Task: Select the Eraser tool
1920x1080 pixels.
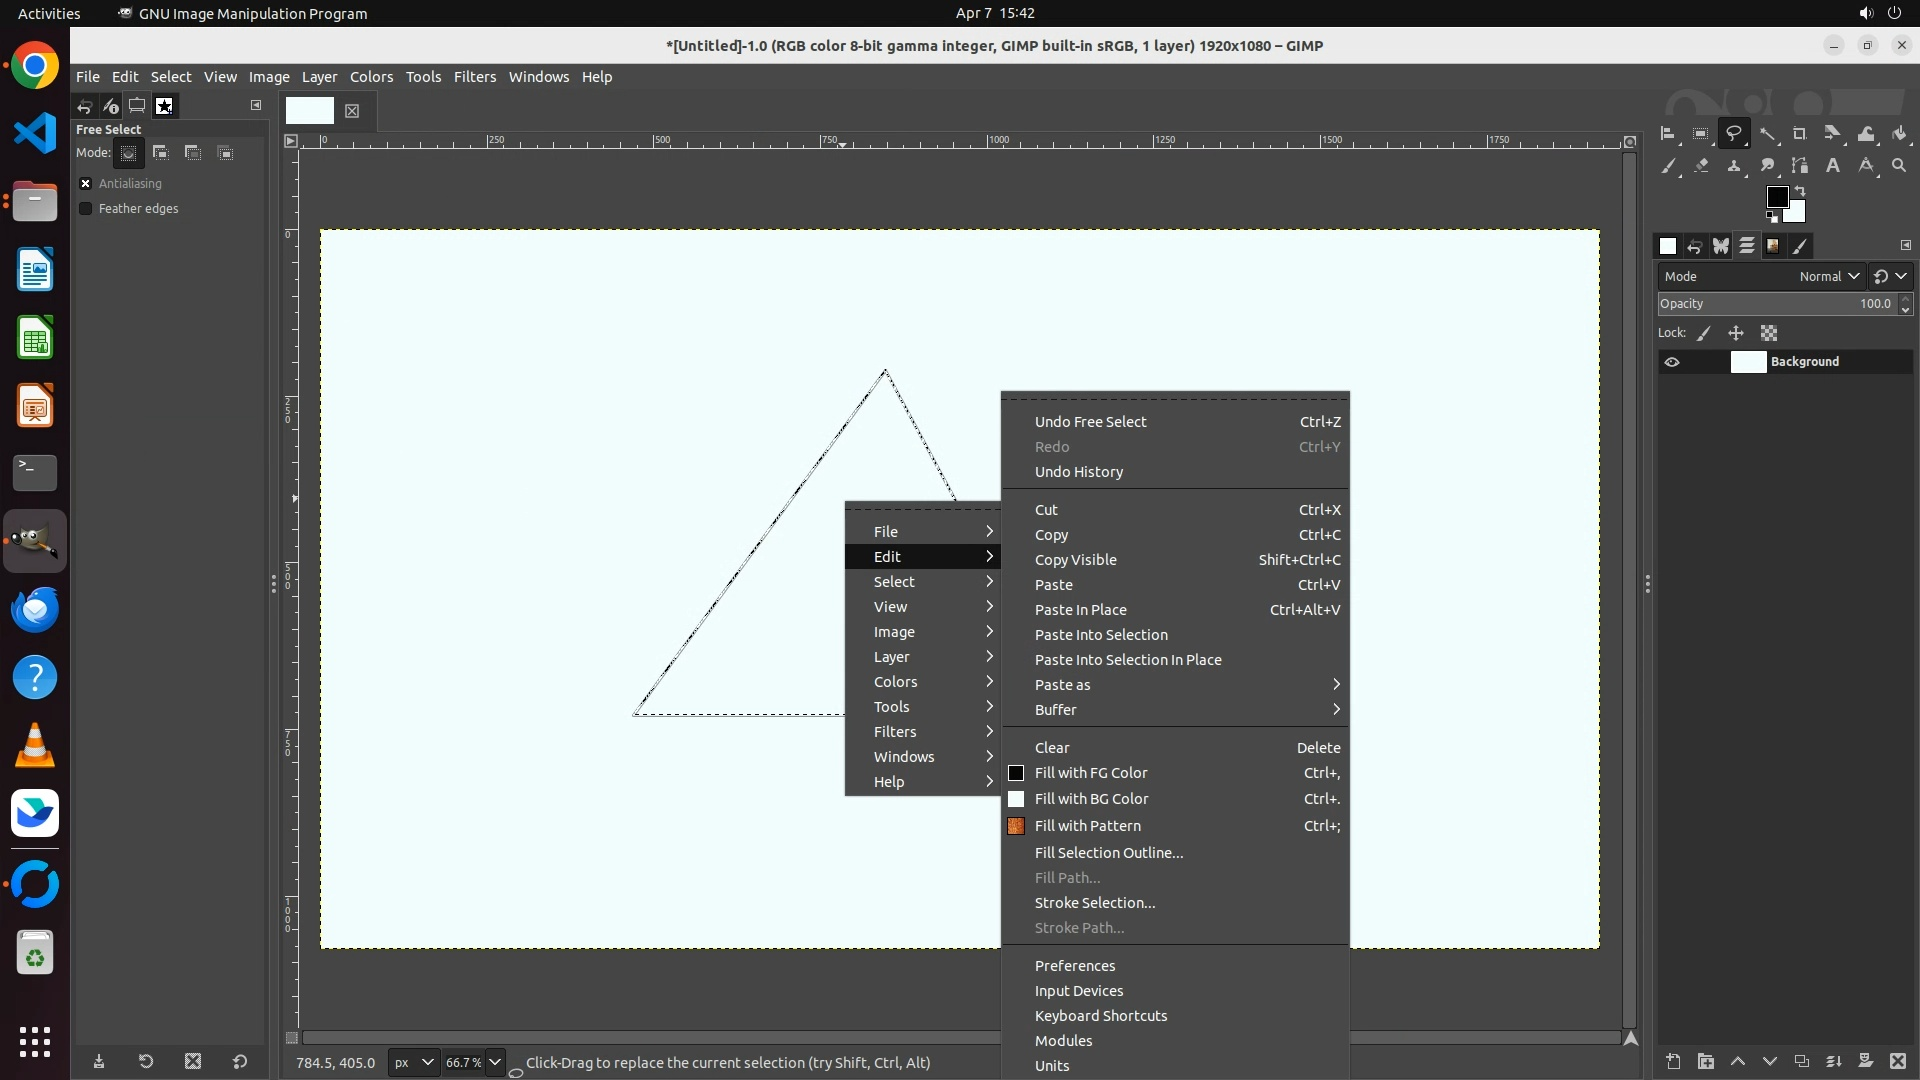Action: click(1701, 166)
